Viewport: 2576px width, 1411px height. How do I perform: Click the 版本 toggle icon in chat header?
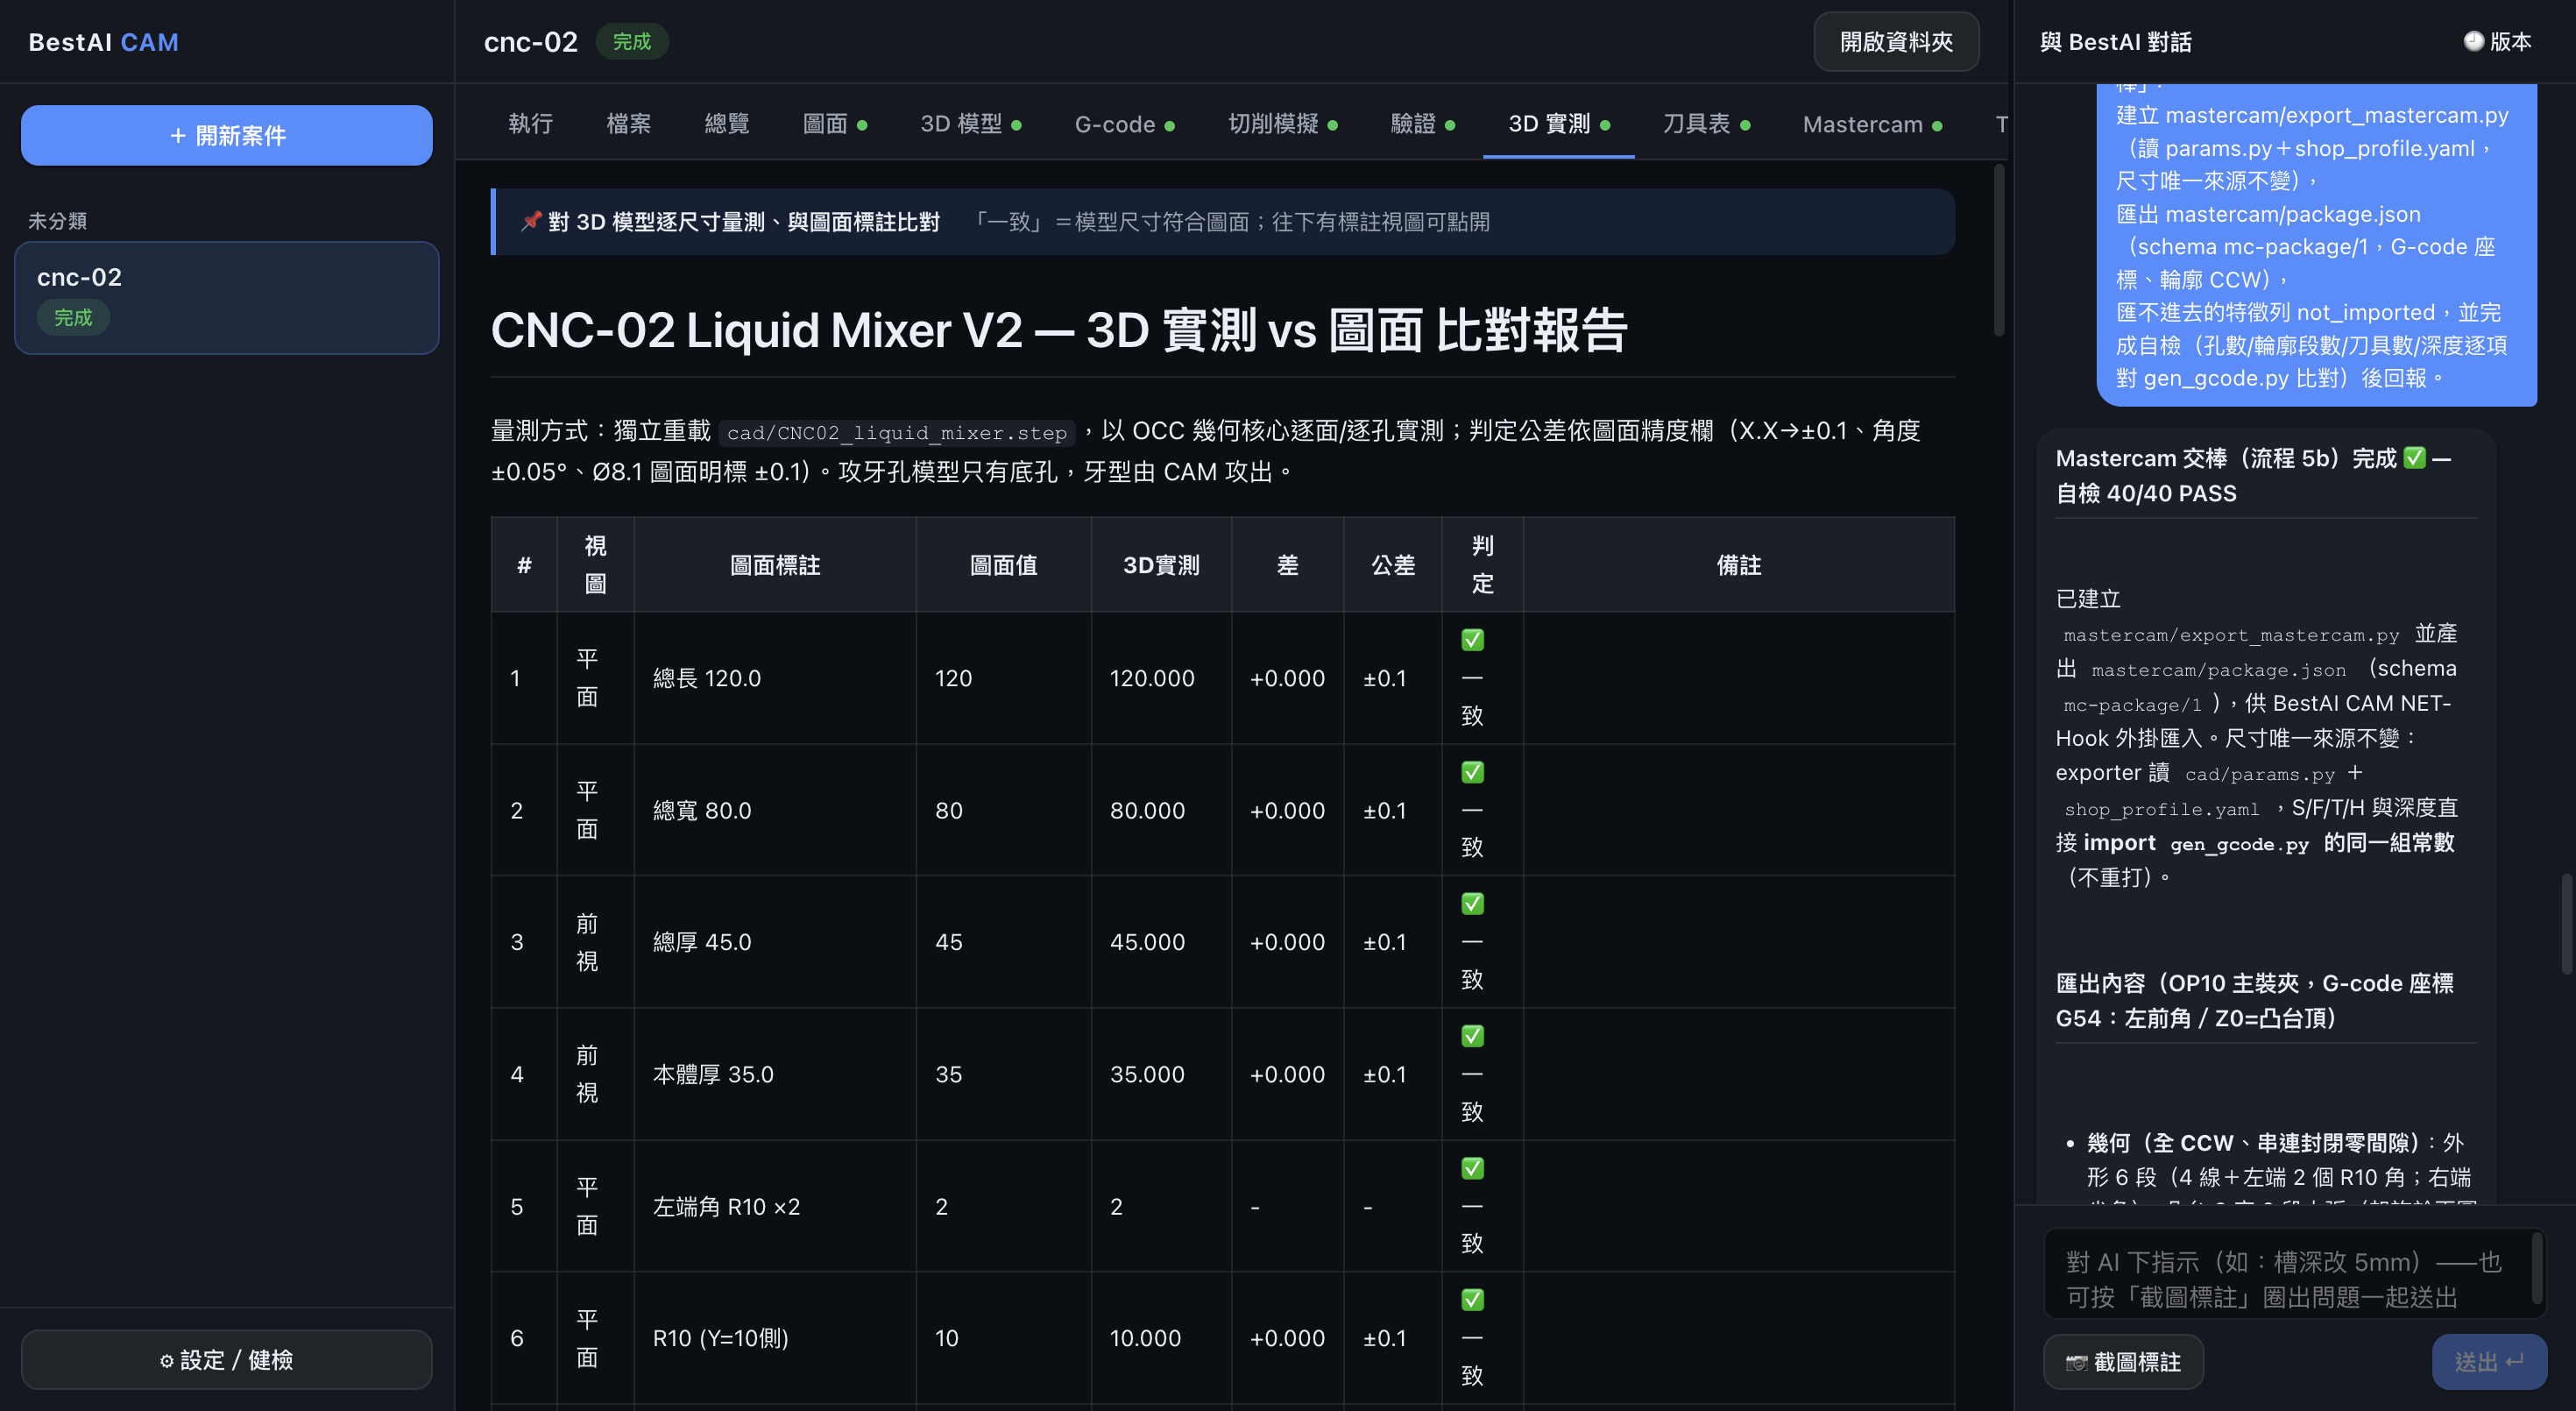point(2473,41)
